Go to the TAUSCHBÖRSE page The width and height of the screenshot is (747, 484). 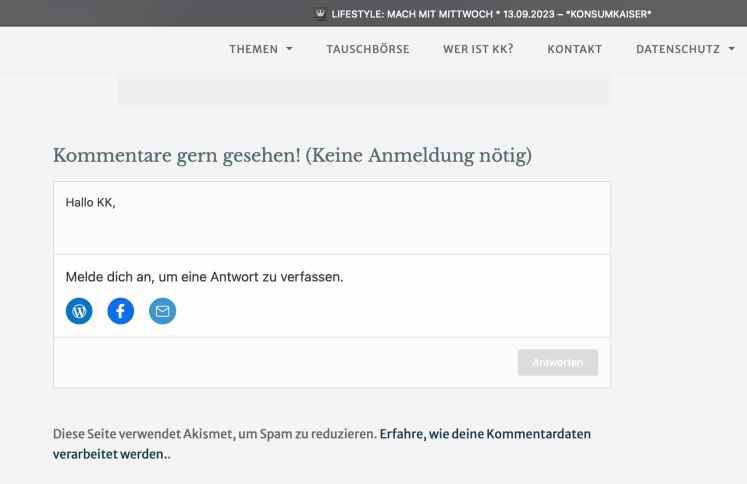[x=367, y=49]
